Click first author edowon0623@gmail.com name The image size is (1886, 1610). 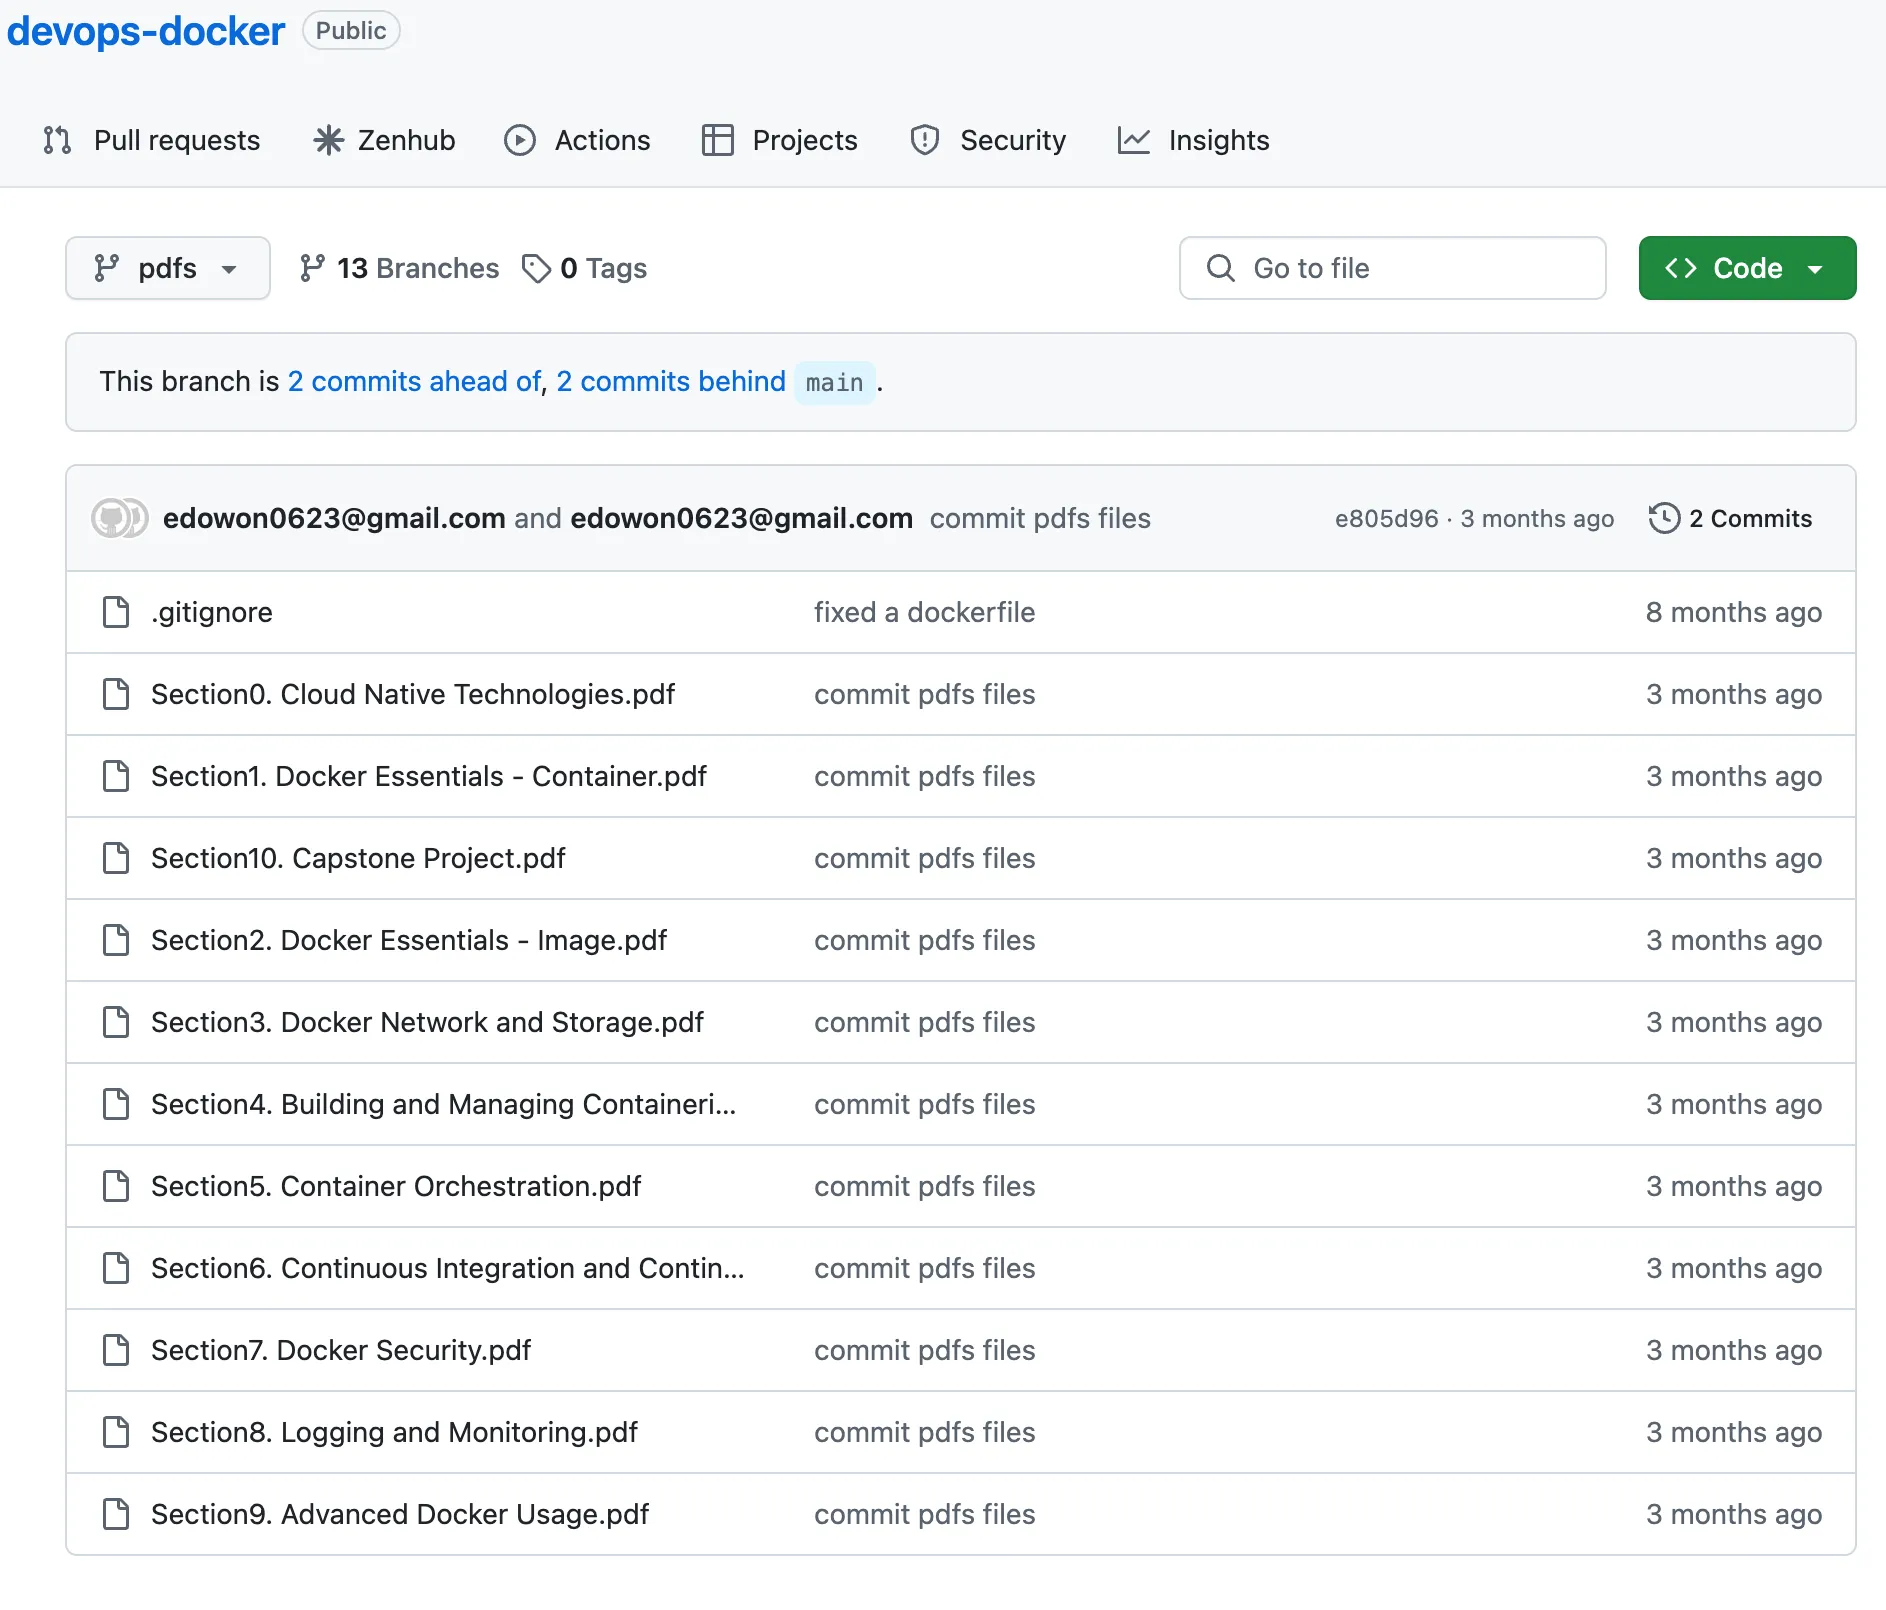(x=334, y=518)
